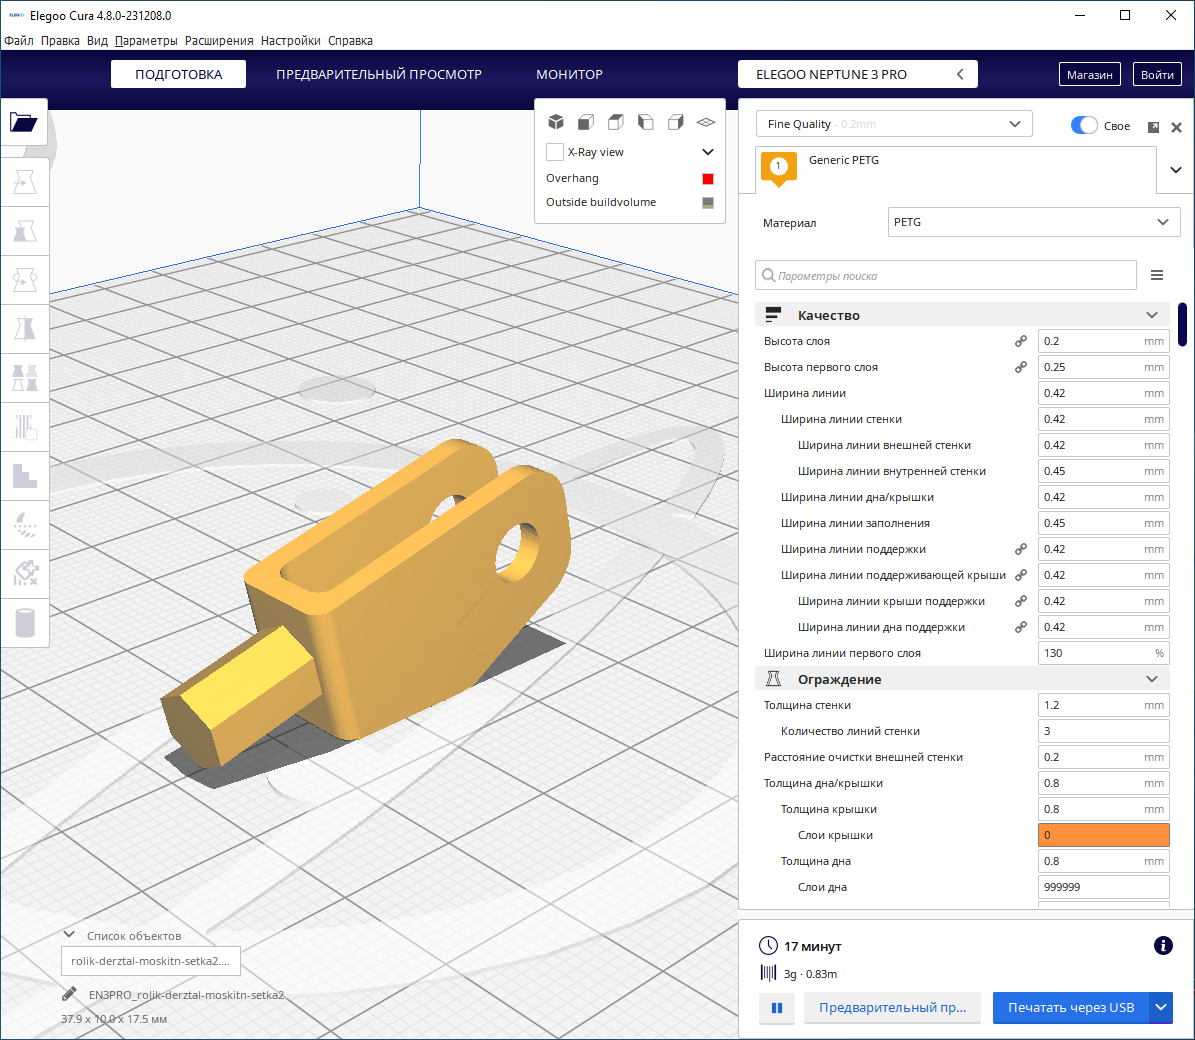
Task: Switch to 'ПРЕДВАРИТЕЛЬНЫЙ ПРОСМОТР' tab
Action: point(379,75)
